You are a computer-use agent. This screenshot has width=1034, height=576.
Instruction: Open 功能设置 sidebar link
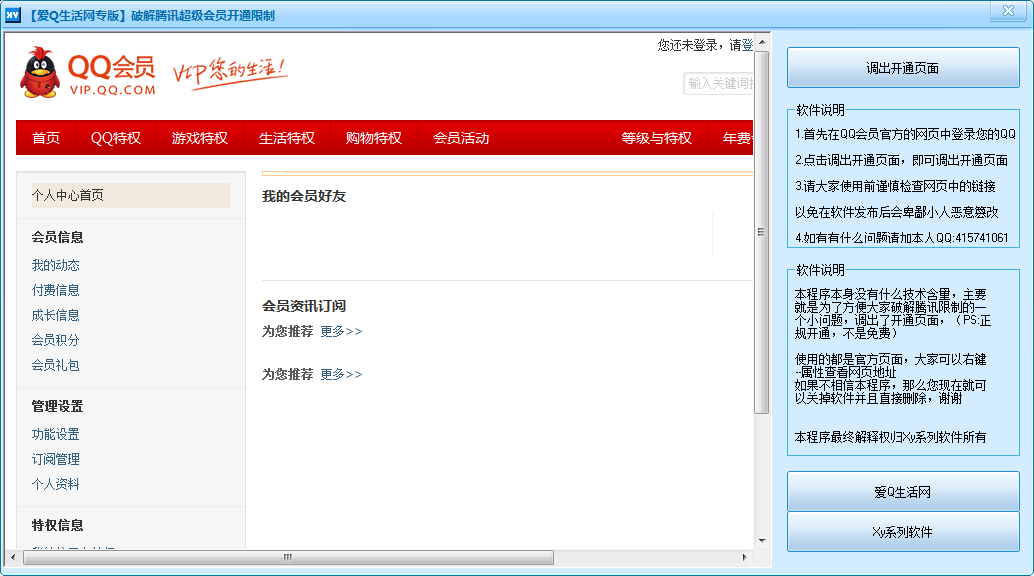[x=55, y=434]
